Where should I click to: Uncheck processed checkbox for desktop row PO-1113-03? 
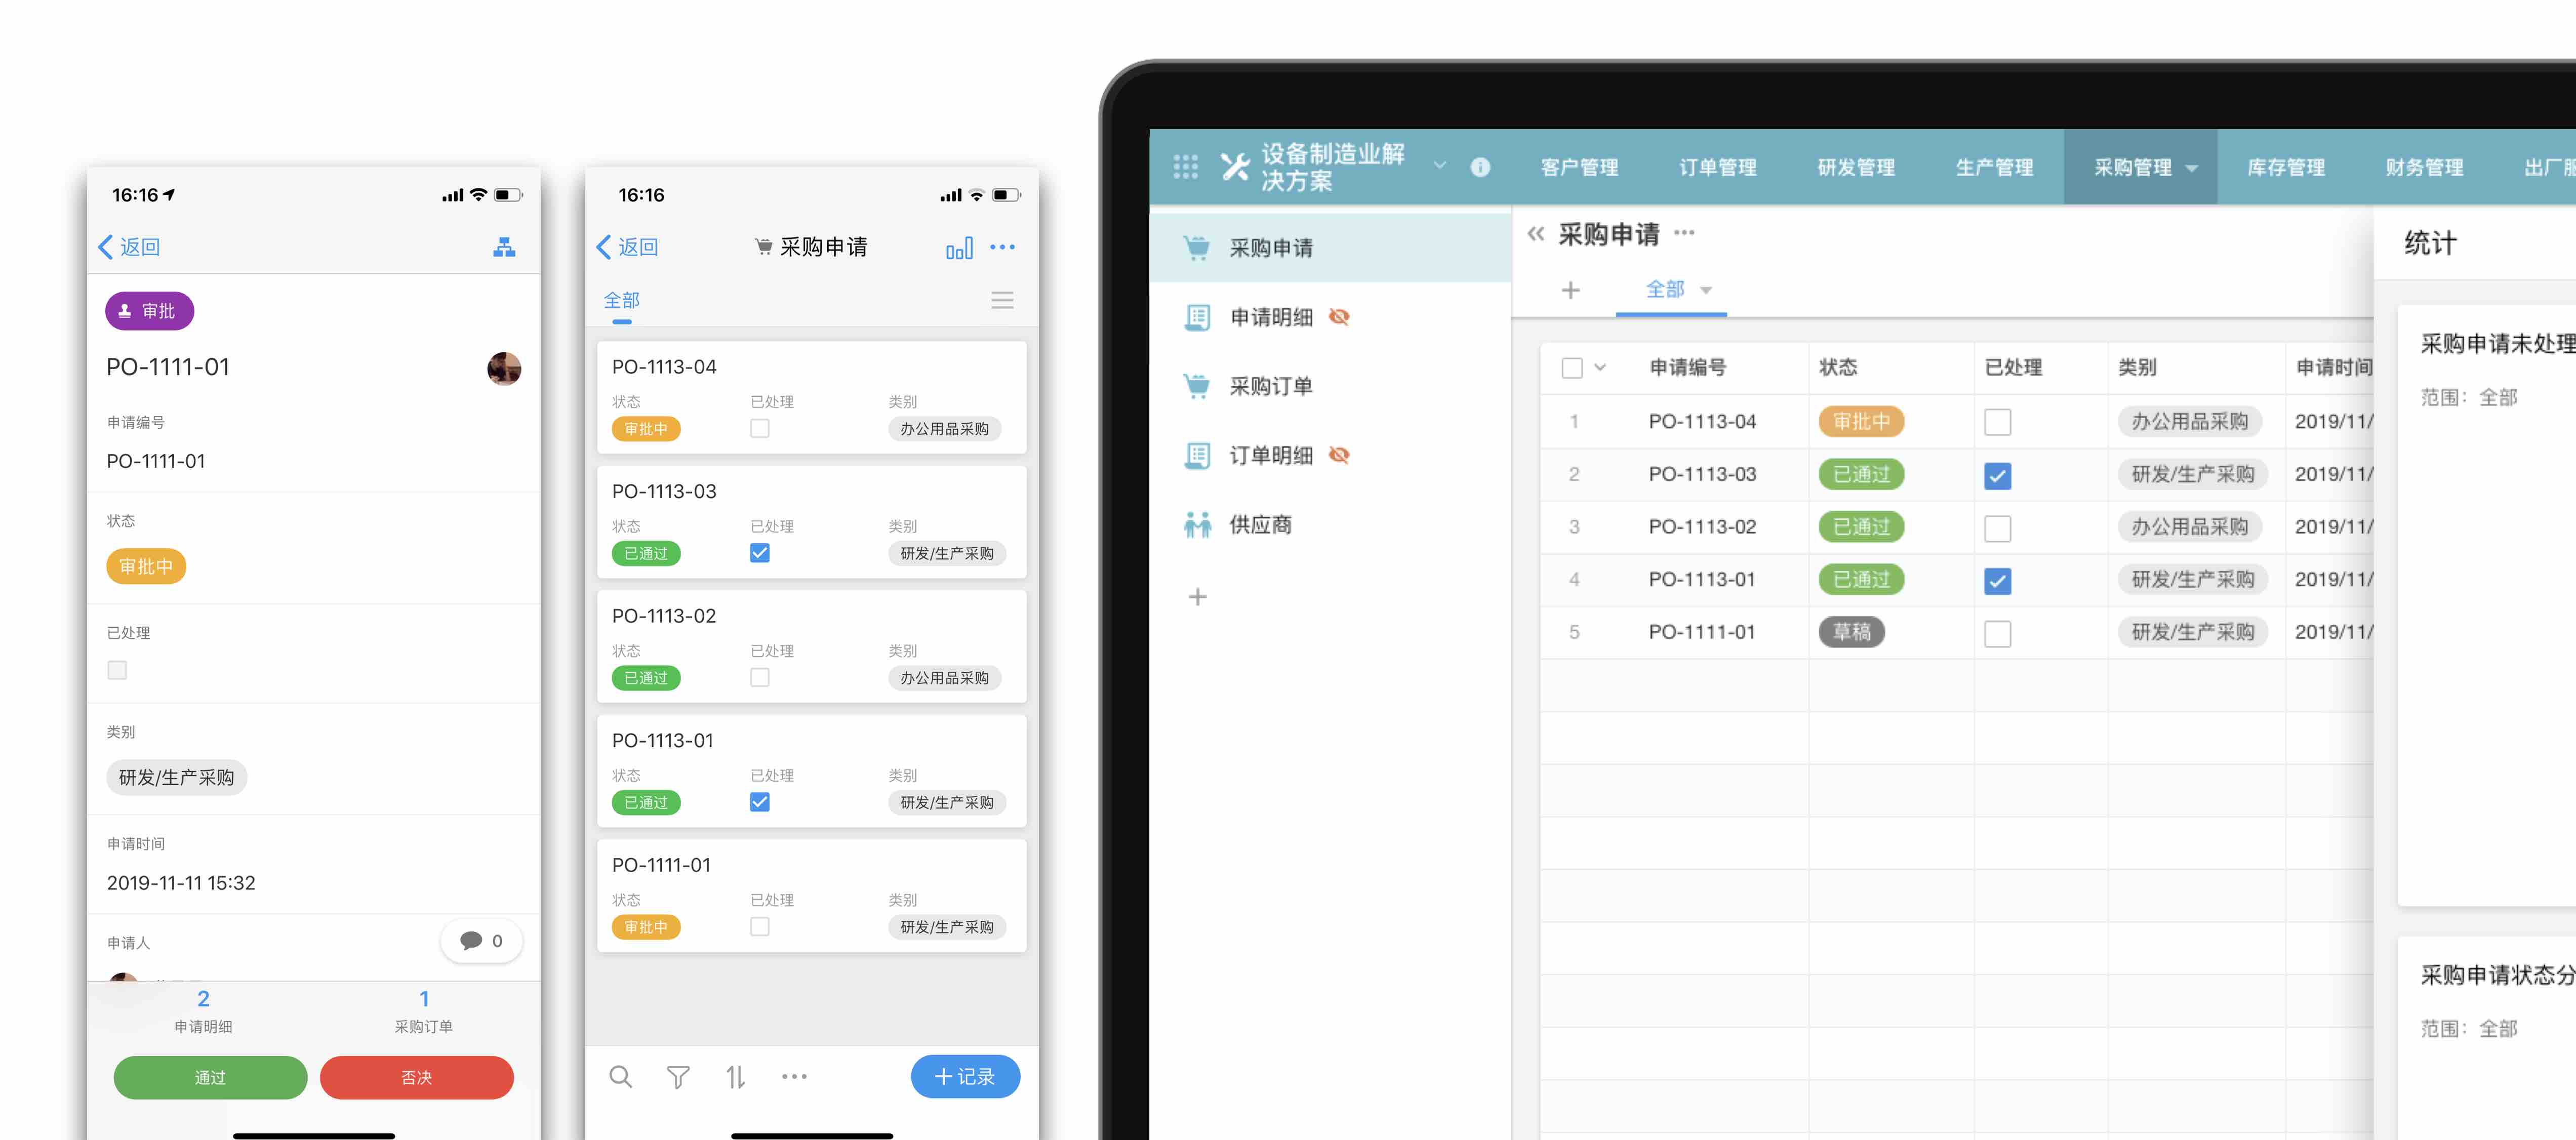1997,475
